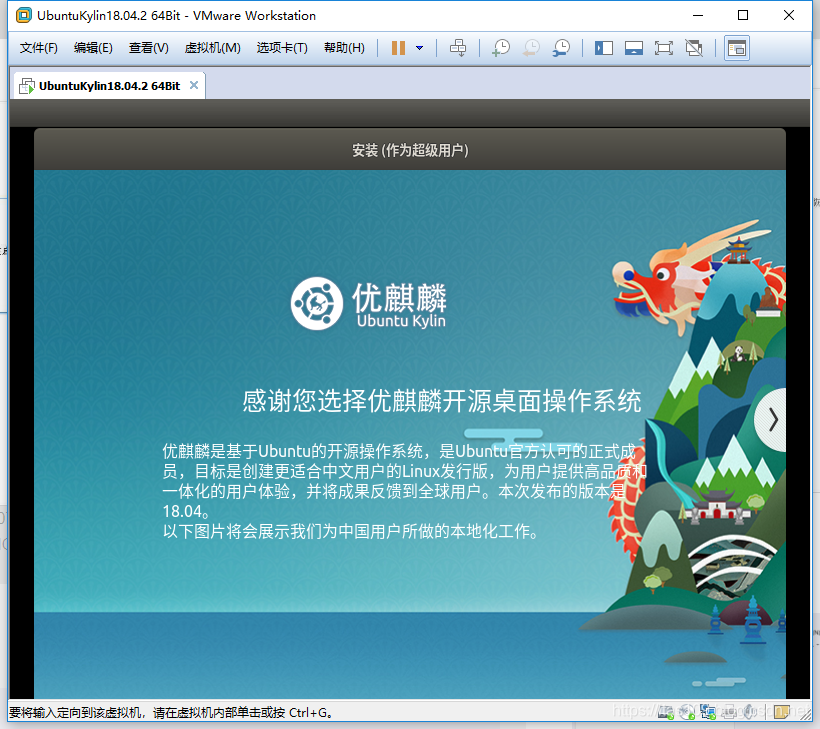This screenshot has height=729, width=820.
Task: Revert to the previous snapshot
Action: pos(531,48)
